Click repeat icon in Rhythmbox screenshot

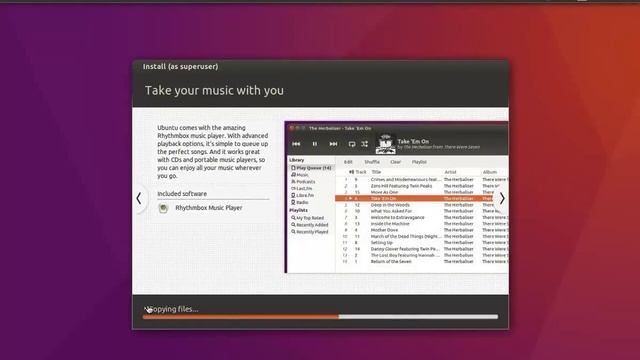pos(352,144)
